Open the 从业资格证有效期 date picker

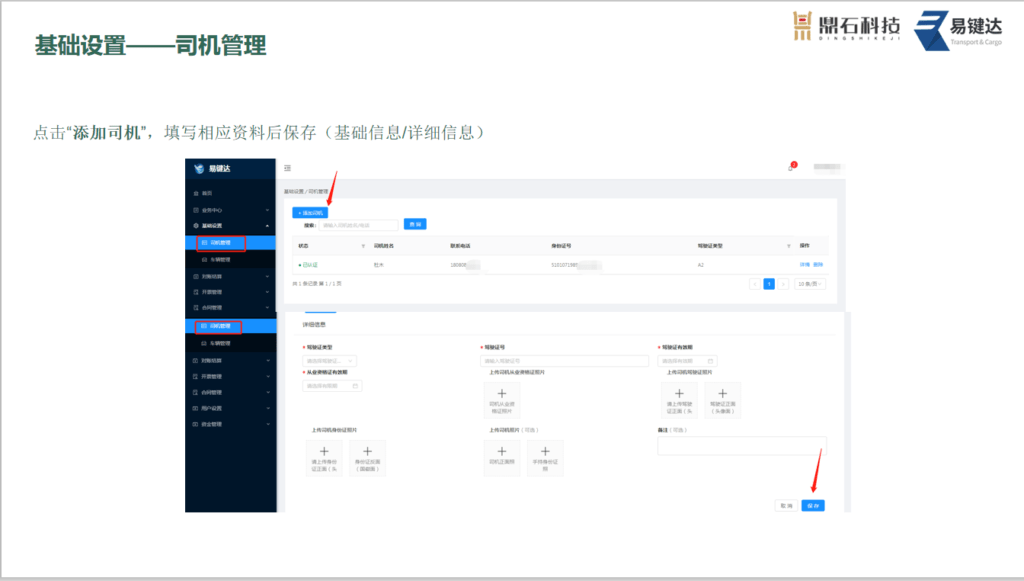pyautogui.click(x=332, y=386)
